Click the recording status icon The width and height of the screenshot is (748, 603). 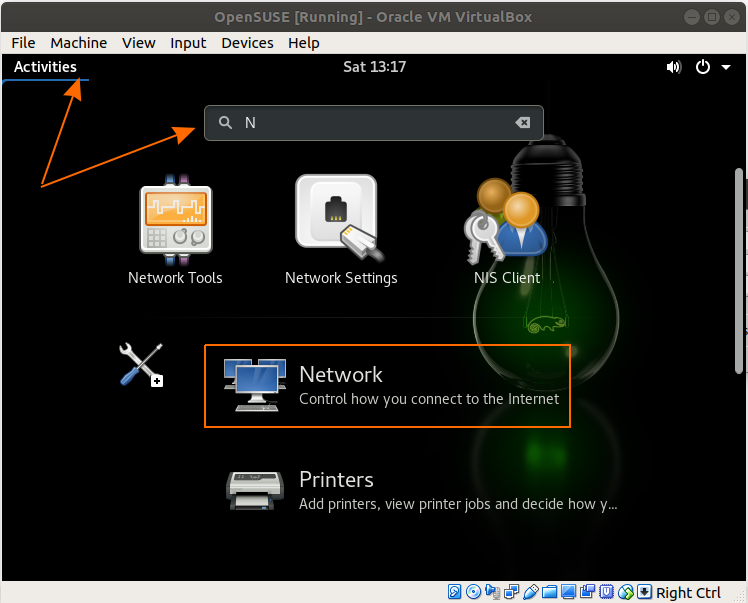point(587,592)
